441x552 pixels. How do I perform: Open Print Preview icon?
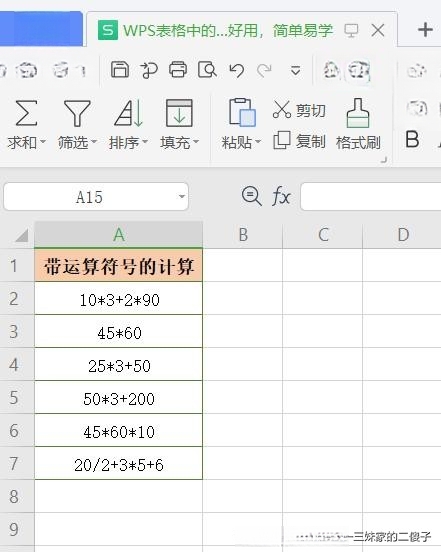coord(207,69)
